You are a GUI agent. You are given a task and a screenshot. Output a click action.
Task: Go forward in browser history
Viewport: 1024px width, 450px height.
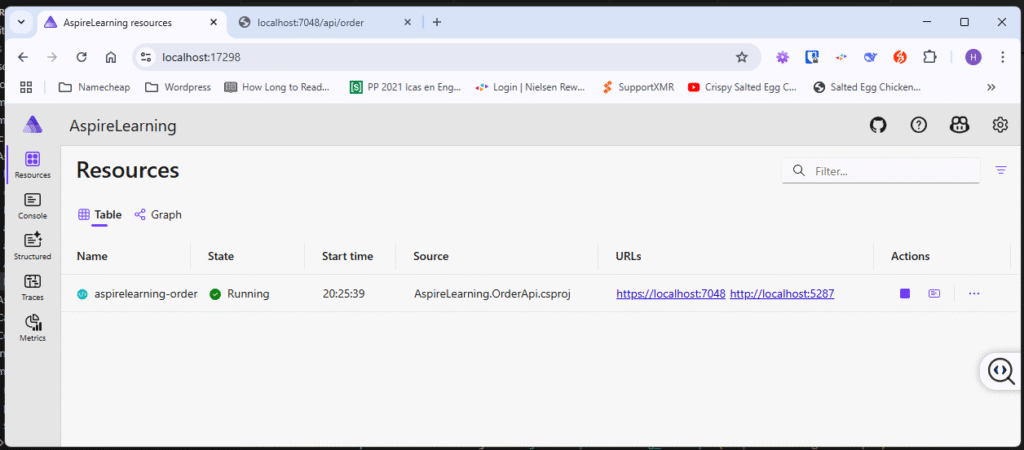click(x=52, y=57)
